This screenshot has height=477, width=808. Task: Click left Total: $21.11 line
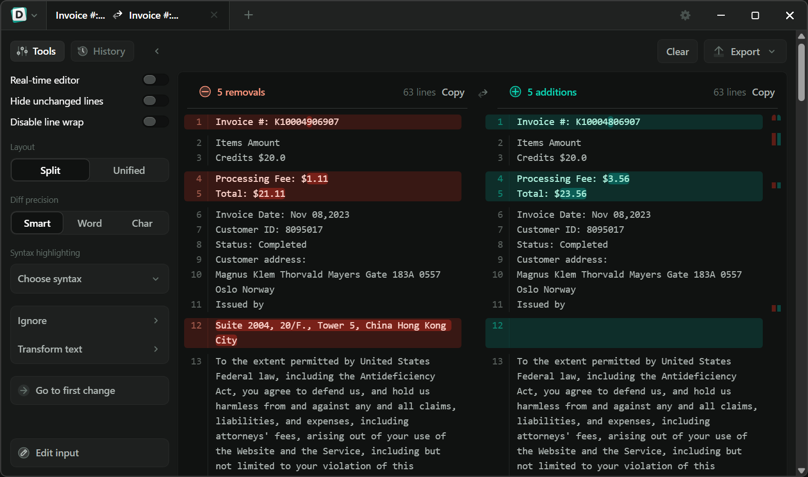tap(323, 194)
